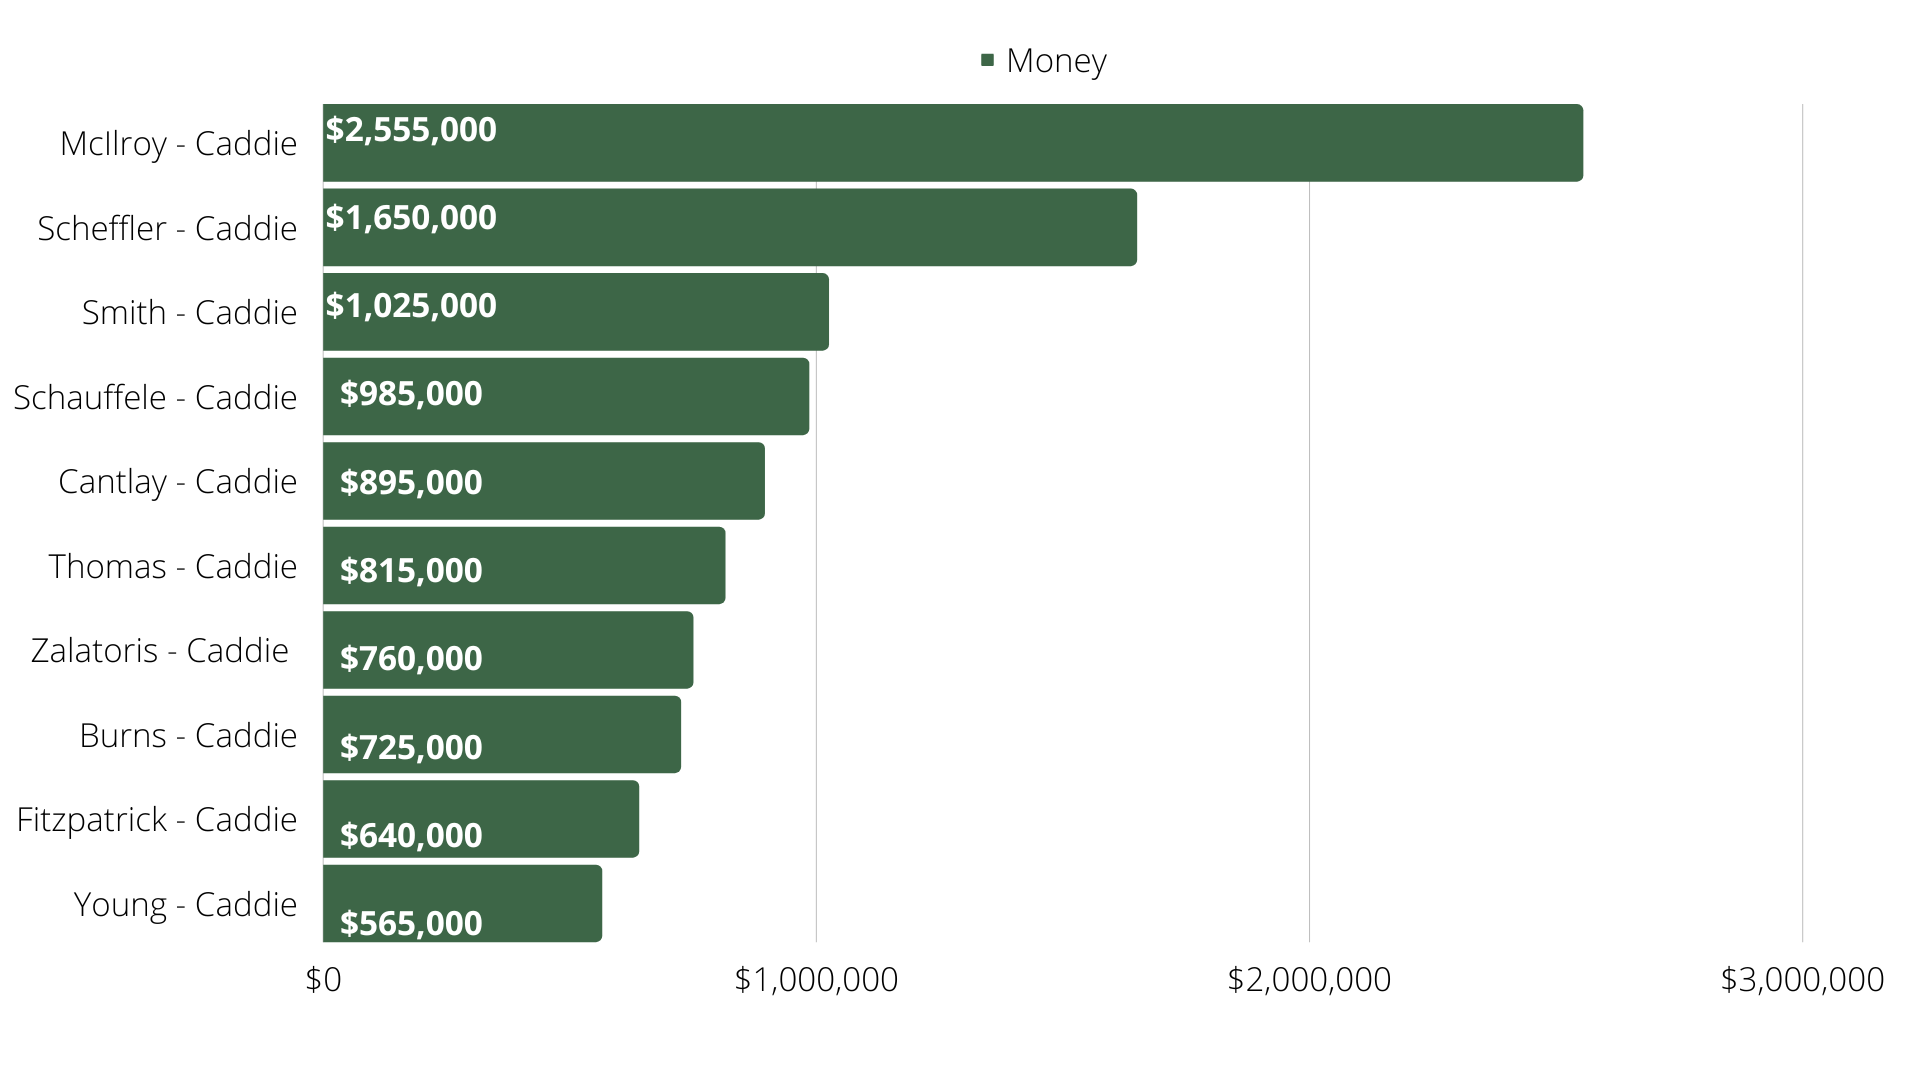
Task: Click the $815,000 data label
Action: (x=411, y=570)
